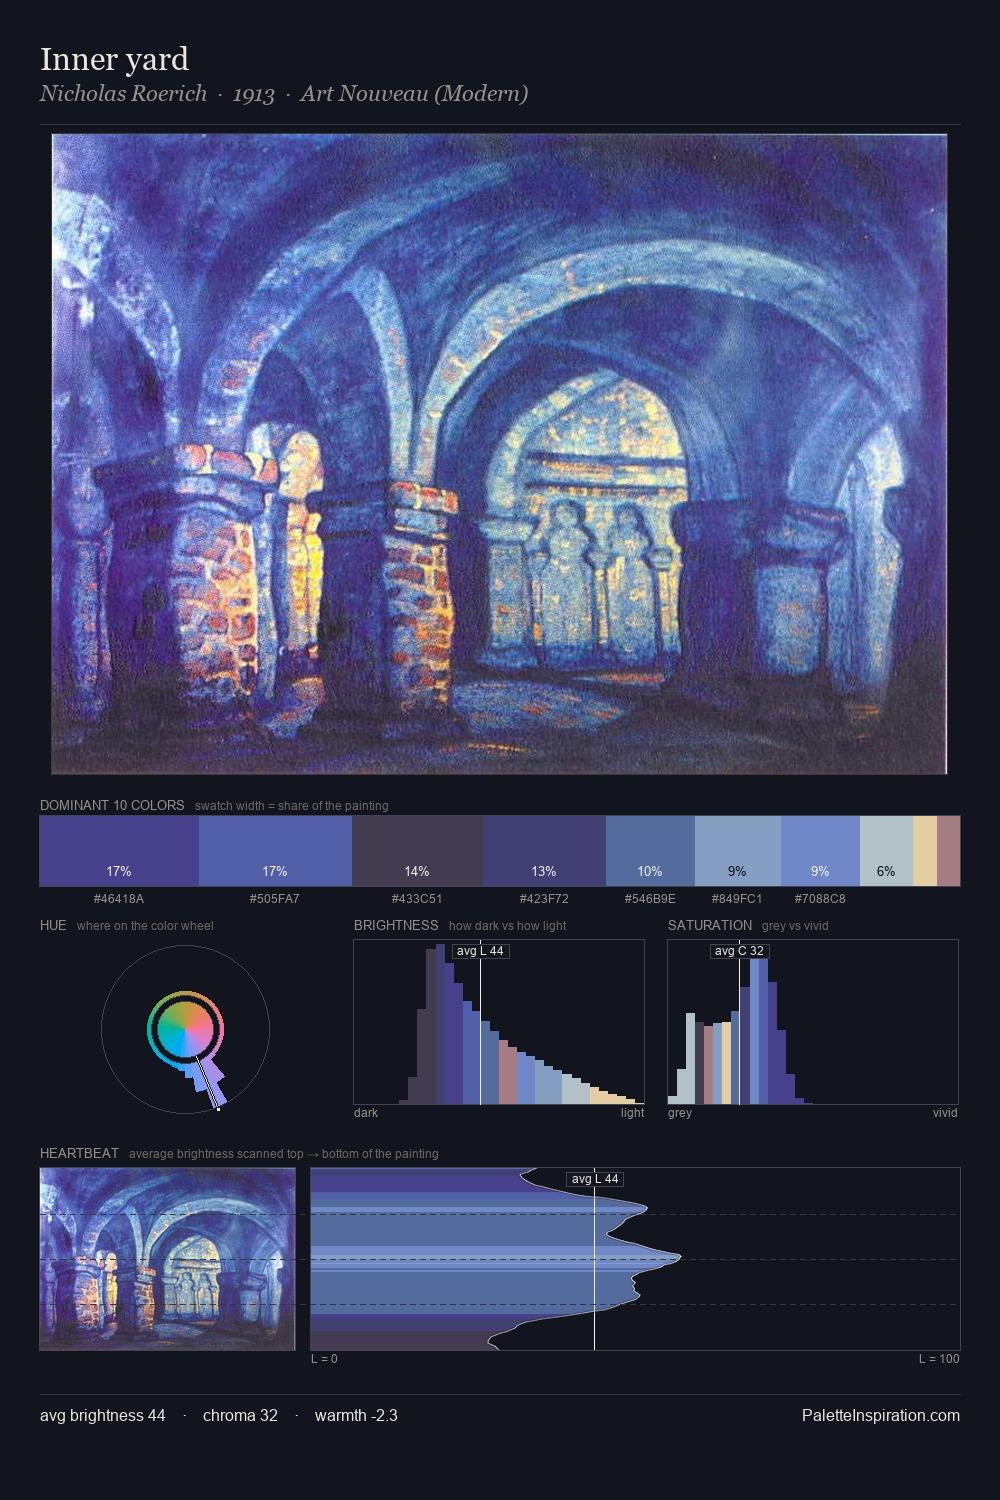The width and height of the screenshot is (1000, 1500).
Task: Click the 'HEARTBEAT' section heading
Action: click(79, 1153)
